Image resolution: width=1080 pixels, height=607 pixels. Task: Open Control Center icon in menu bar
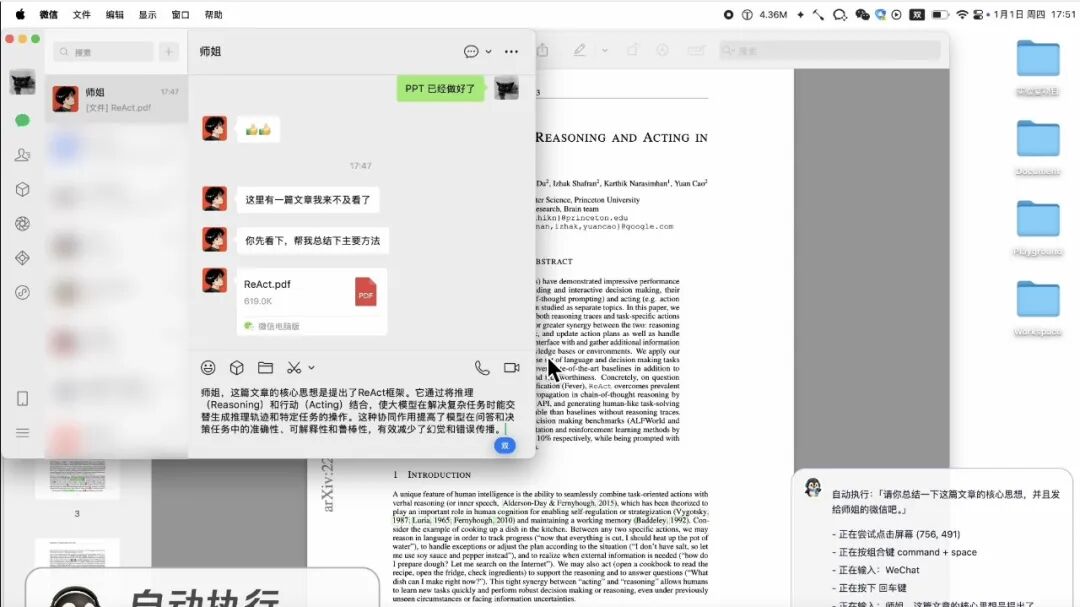point(978,14)
